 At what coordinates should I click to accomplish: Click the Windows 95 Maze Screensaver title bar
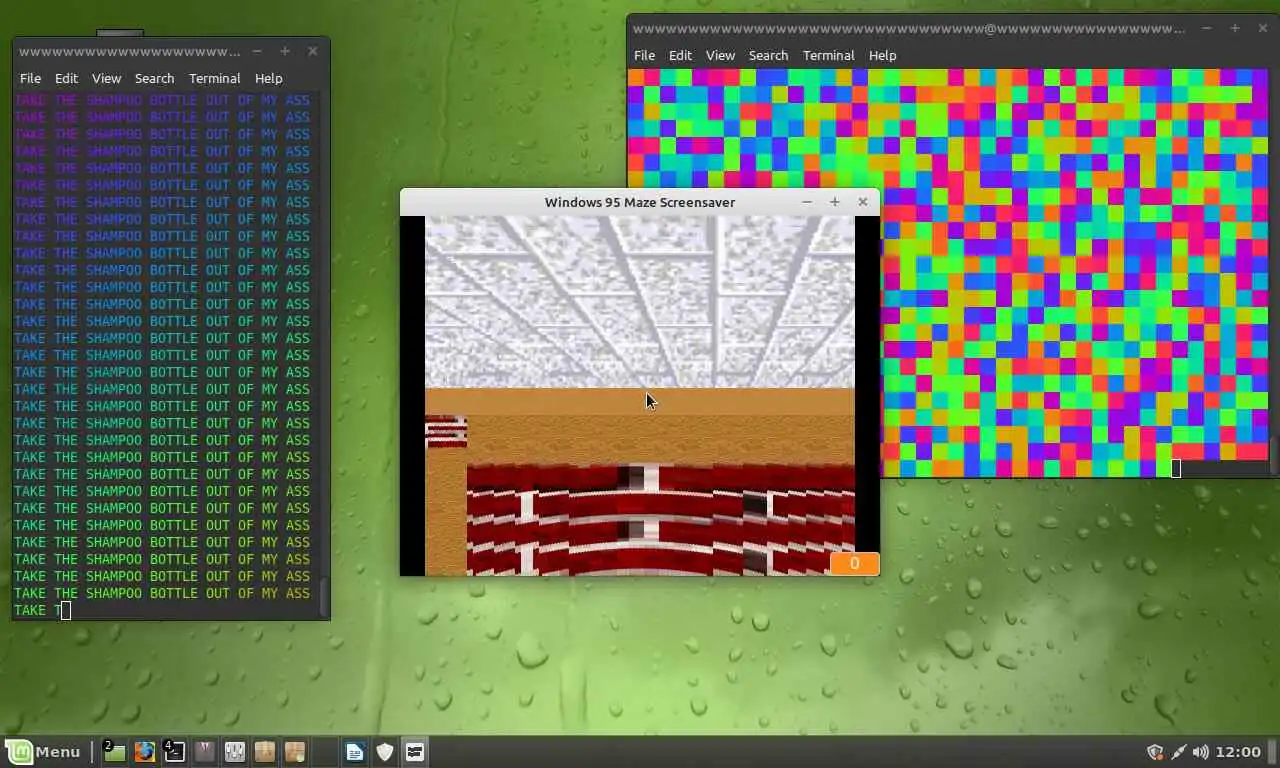coord(640,202)
